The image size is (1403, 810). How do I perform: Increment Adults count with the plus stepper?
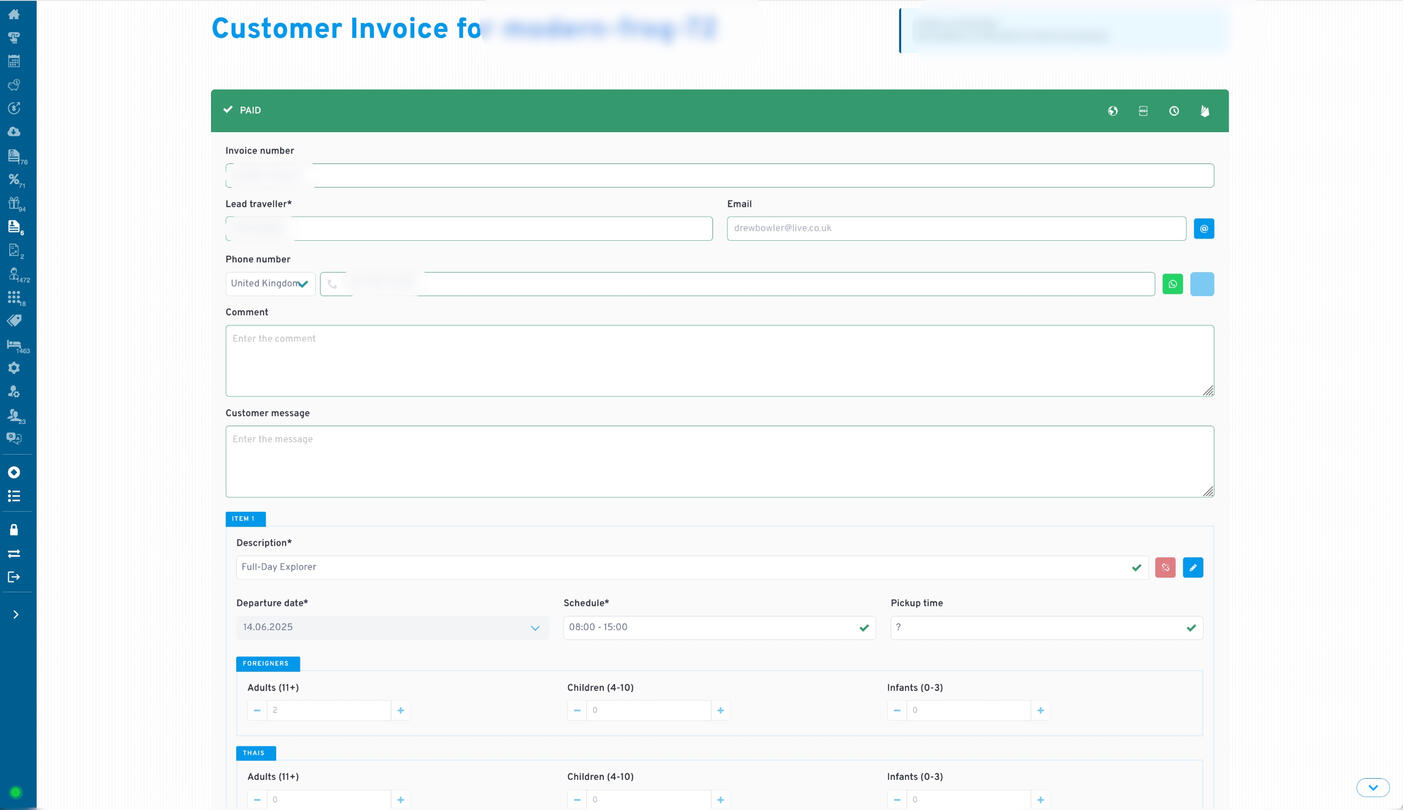tap(400, 710)
